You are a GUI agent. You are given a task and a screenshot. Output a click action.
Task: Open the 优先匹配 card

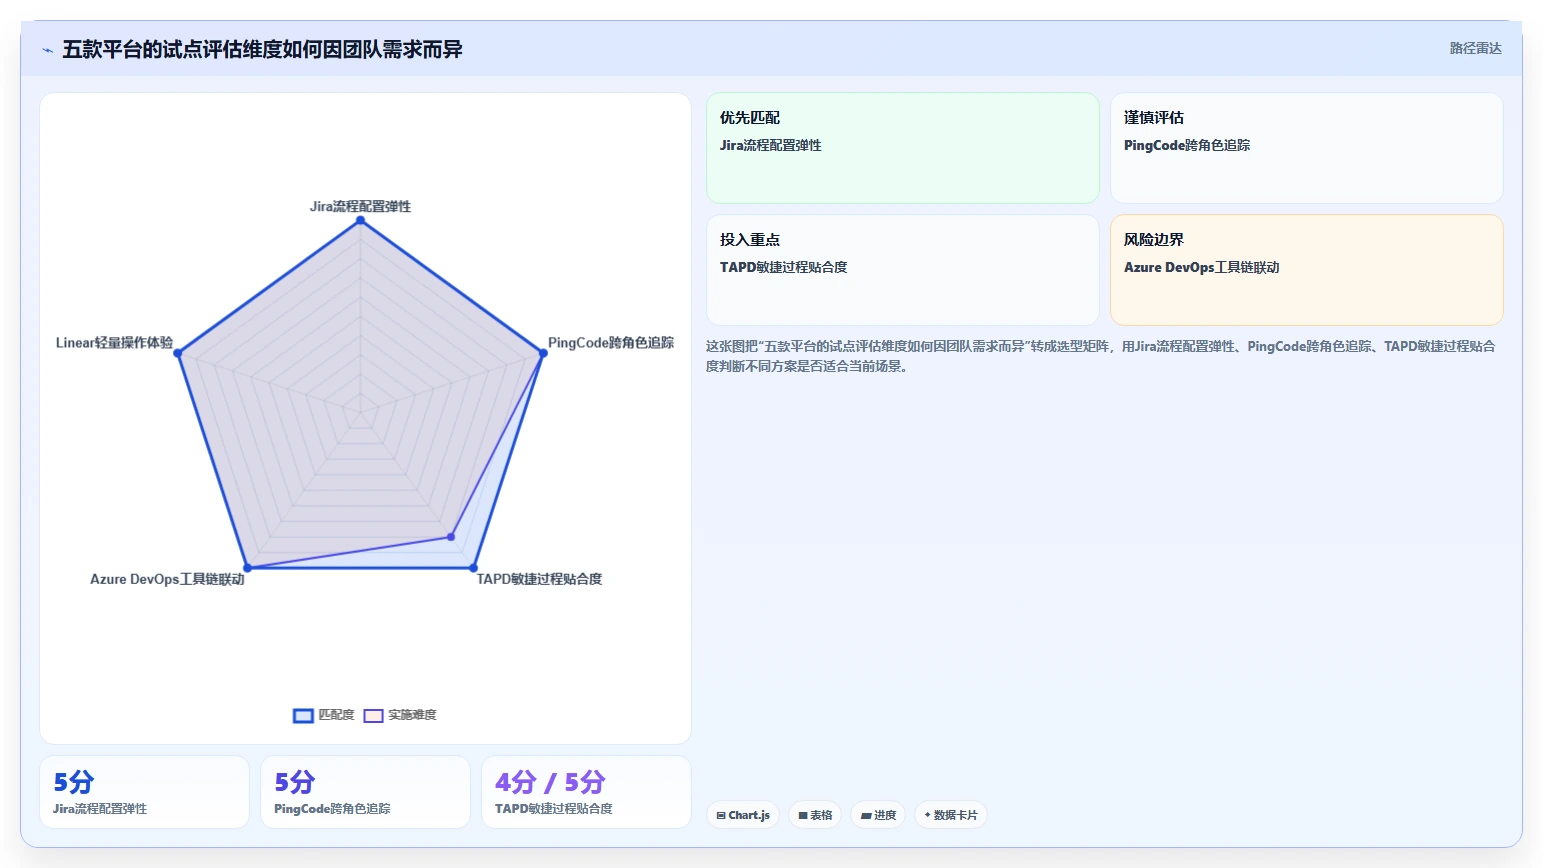tap(903, 148)
